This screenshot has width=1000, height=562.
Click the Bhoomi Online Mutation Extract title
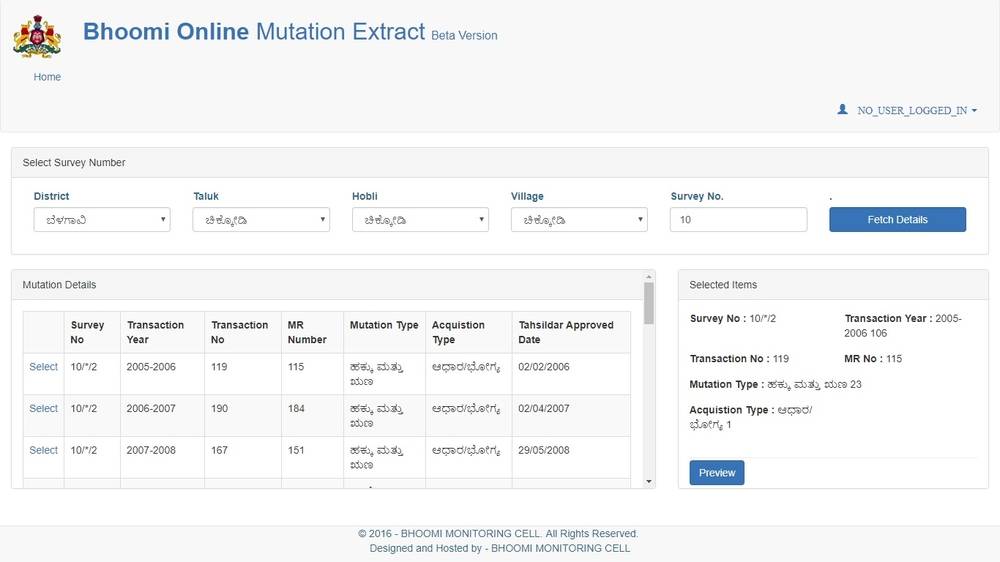pyautogui.click(x=254, y=32)
